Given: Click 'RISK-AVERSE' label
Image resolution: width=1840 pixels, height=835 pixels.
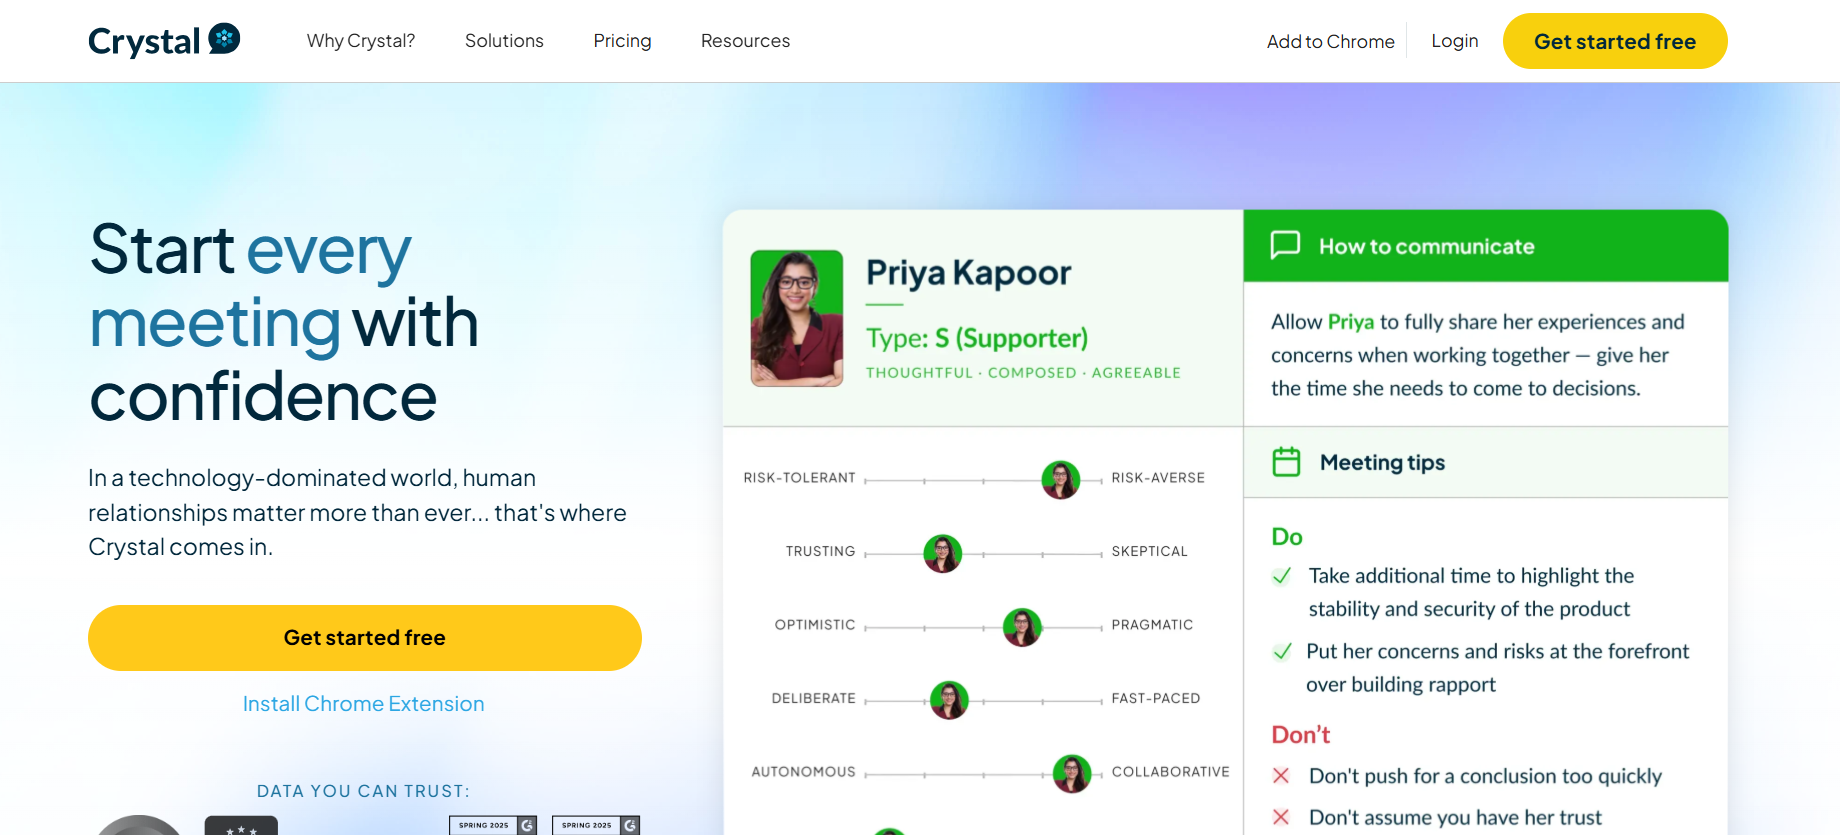Looking at the screenshot, I should [x=1158, y=478].
